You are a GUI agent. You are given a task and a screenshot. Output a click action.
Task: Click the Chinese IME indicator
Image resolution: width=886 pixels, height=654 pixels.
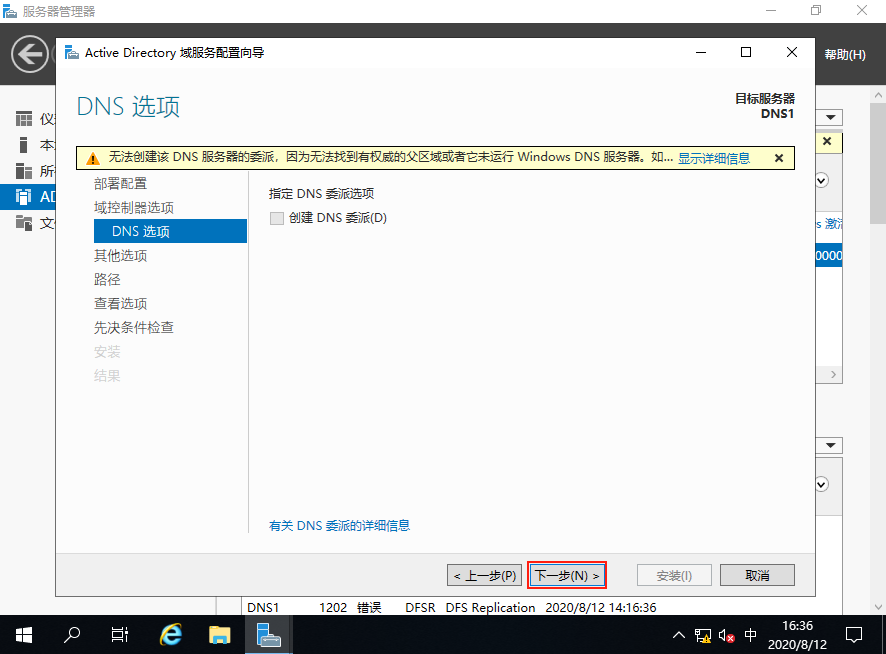pyautogui.click(x=750, y=635)
